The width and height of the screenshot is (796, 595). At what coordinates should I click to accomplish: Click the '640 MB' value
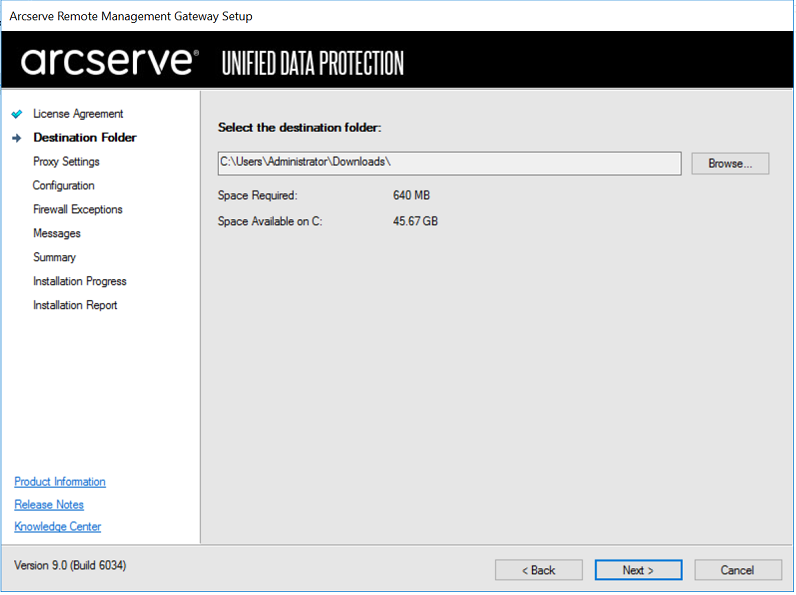point(411,195)
